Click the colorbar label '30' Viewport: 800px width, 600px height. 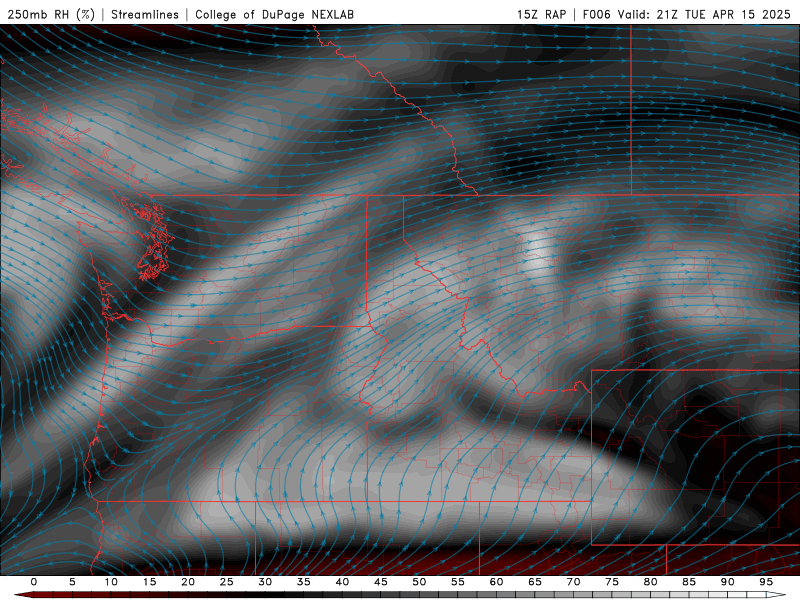tap(265, 582)
